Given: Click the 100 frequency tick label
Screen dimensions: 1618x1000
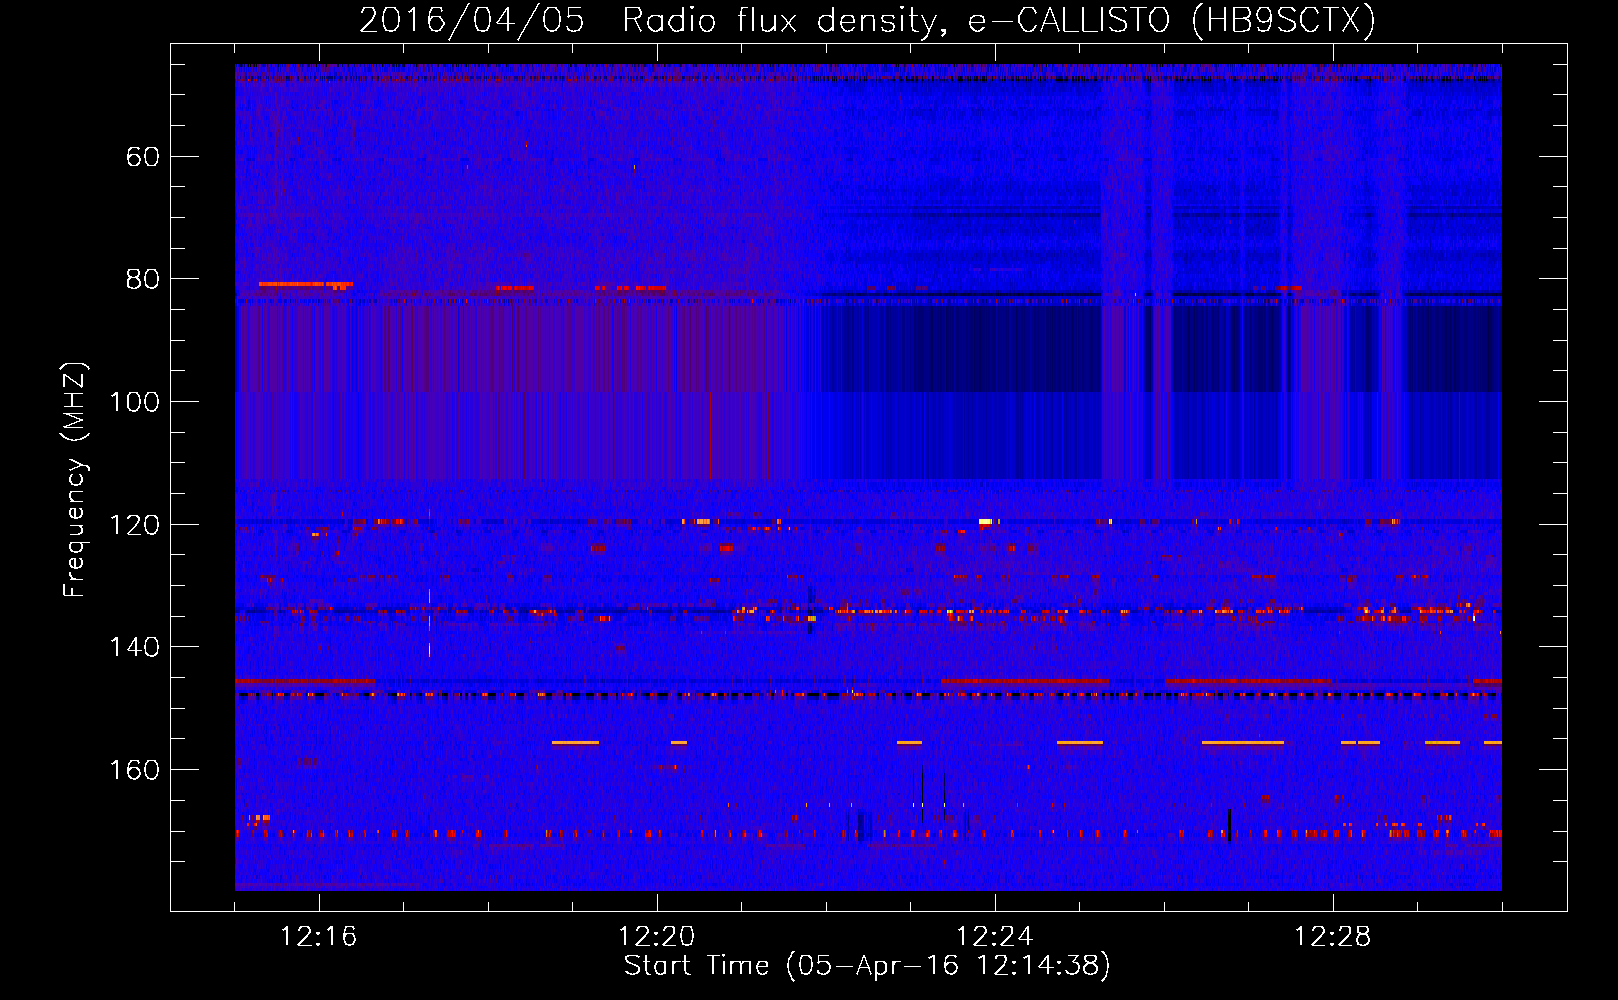Looking at the screenshot, I should click(134, 402).
